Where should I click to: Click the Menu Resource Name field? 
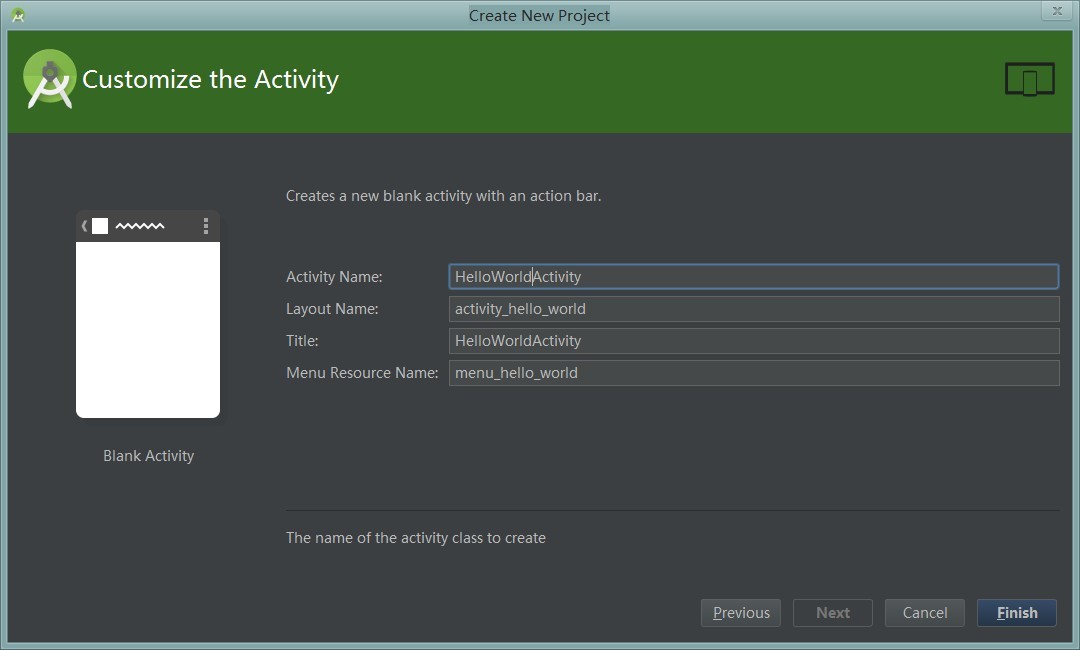[753, 372]
